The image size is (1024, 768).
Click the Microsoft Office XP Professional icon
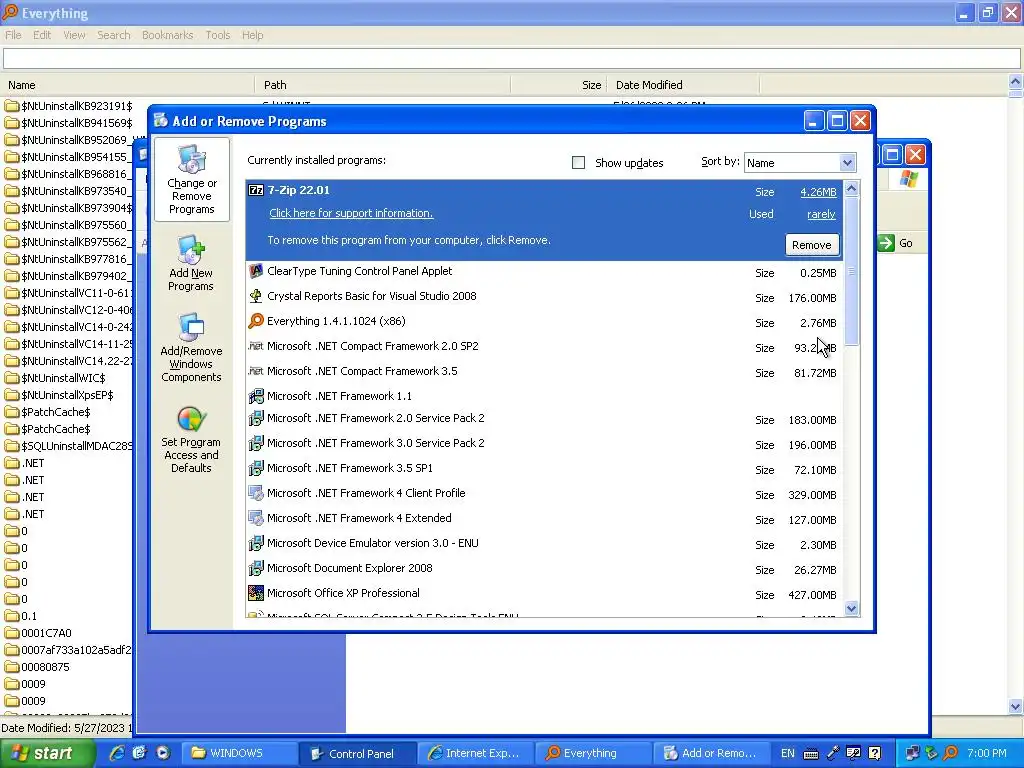256,593
